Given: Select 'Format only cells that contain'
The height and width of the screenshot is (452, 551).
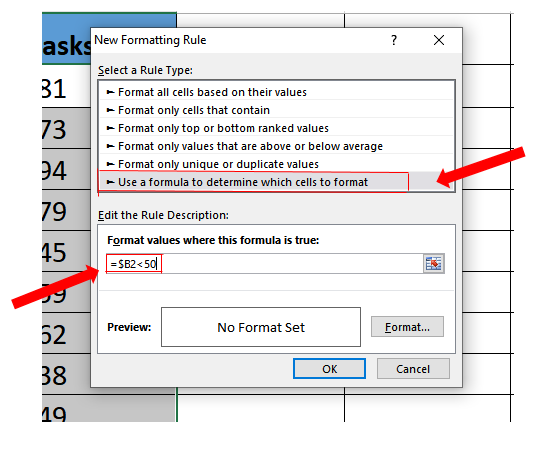Looking at the screenshot, I should [x=277, y=110].
